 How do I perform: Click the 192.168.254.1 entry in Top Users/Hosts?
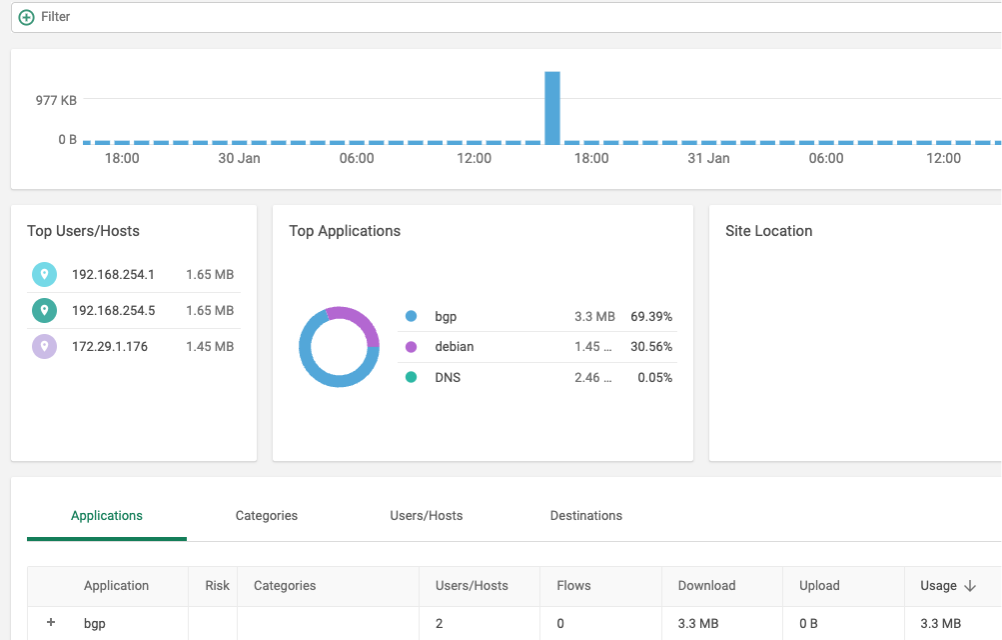pyautogui.click(x=112, y=274)
